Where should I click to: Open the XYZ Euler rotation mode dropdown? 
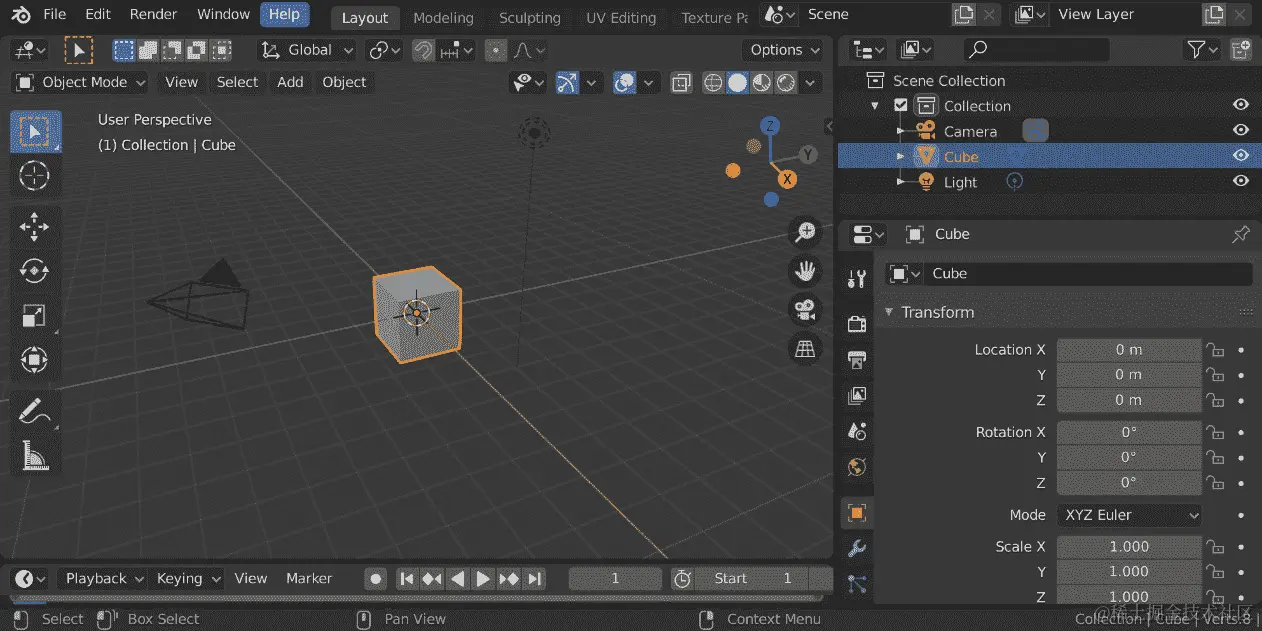coord(1128,514)
